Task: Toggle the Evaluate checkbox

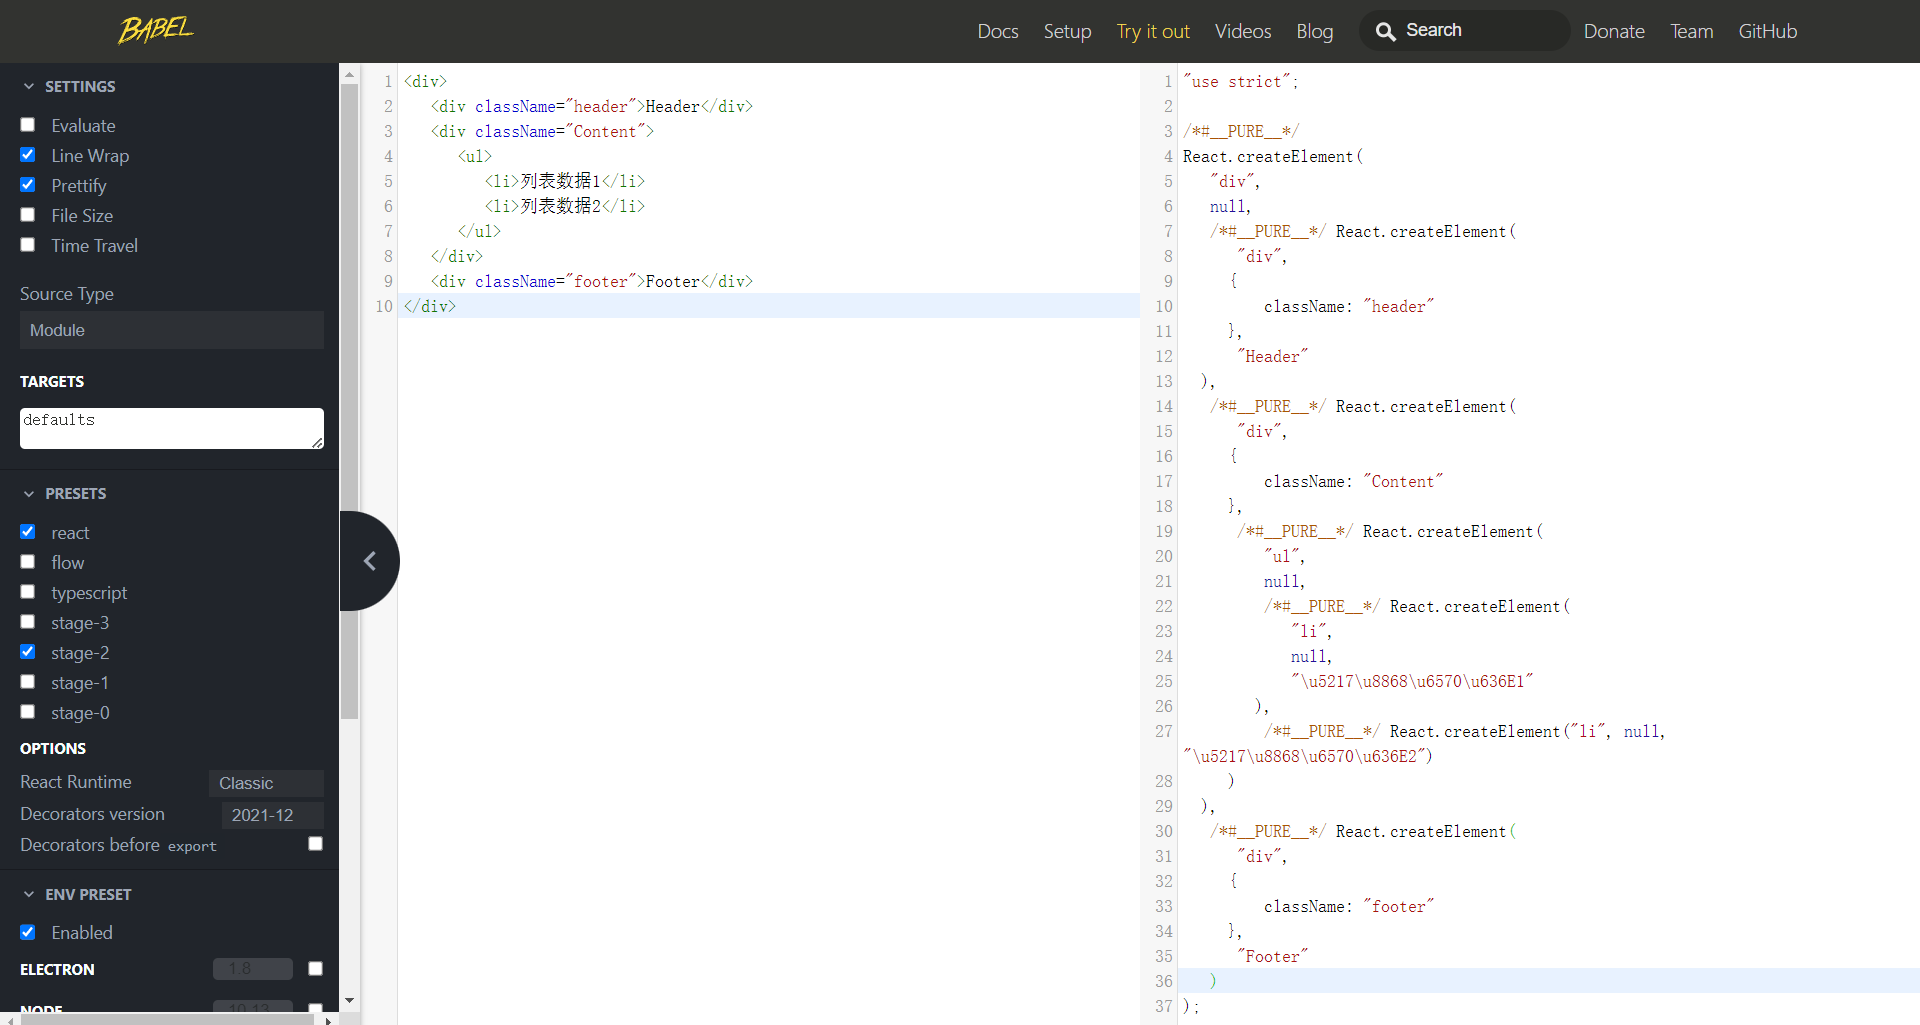Action: pyautogui.click(x=28, y=125)
